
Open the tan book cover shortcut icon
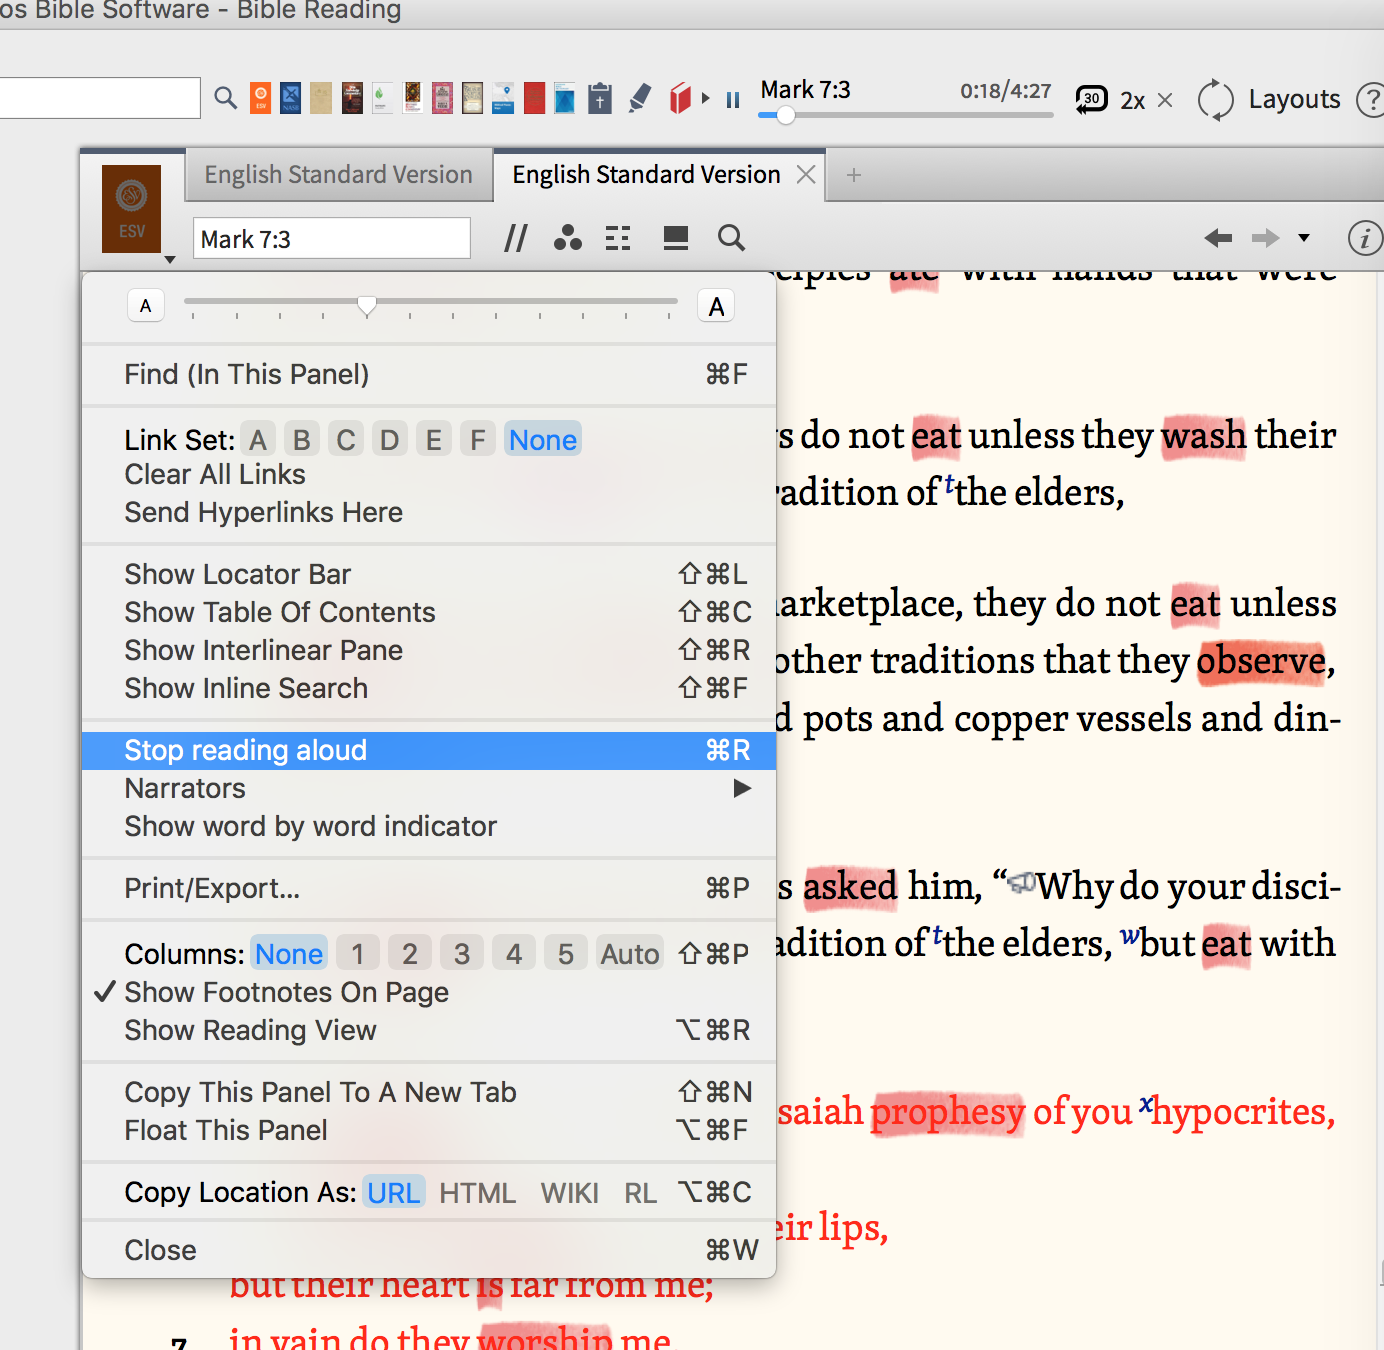click(x=320, y=98)
